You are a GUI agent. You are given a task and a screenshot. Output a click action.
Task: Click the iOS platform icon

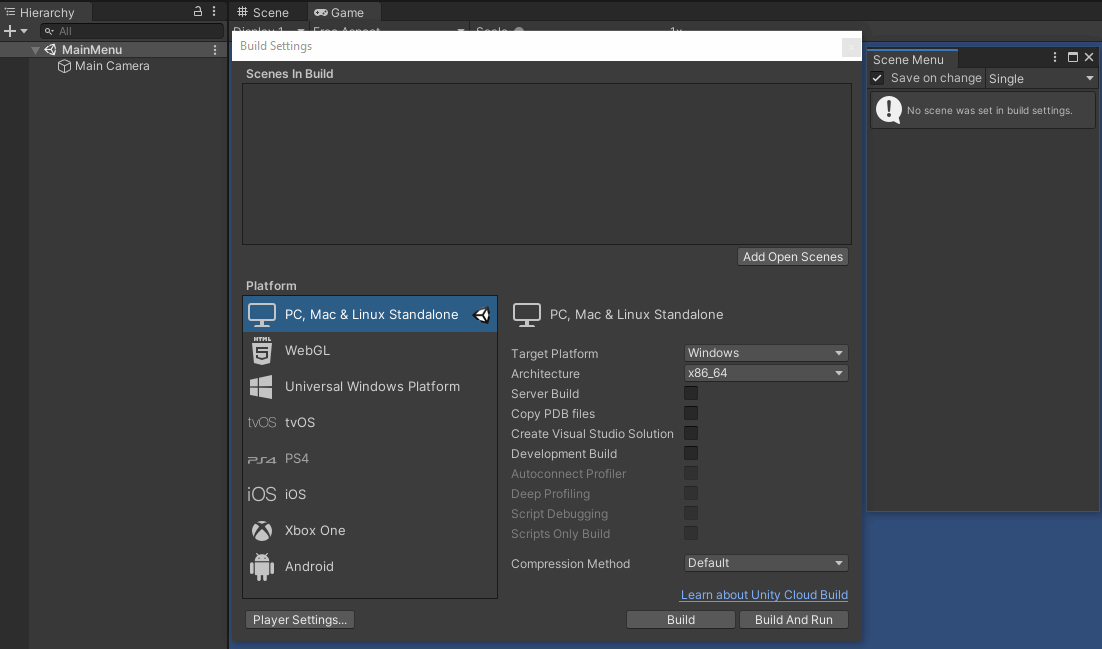coord(261,494)
